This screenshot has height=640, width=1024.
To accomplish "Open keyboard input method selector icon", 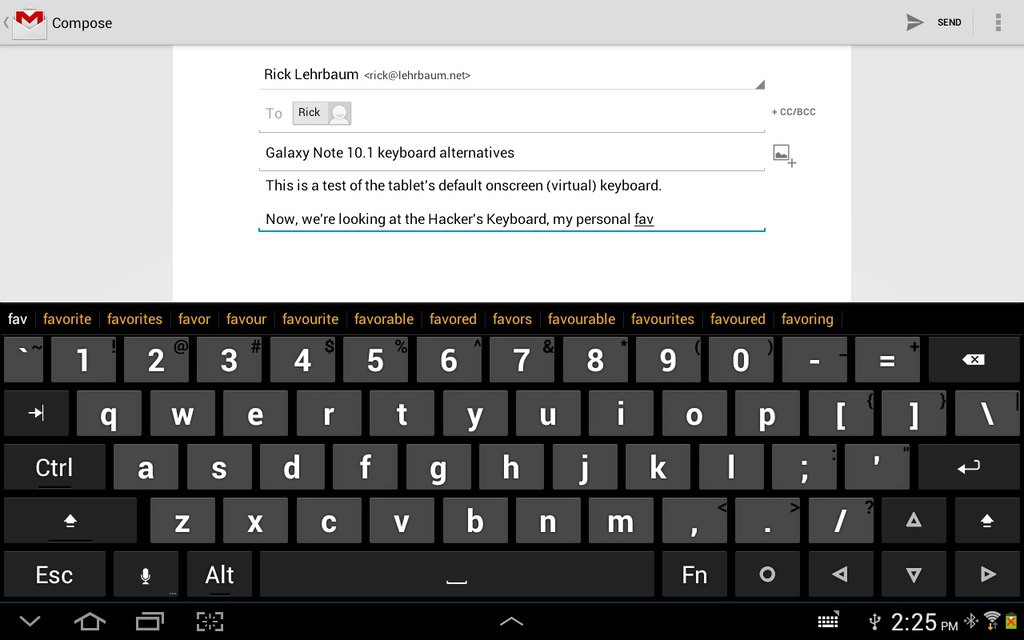I will pos(828,620).
